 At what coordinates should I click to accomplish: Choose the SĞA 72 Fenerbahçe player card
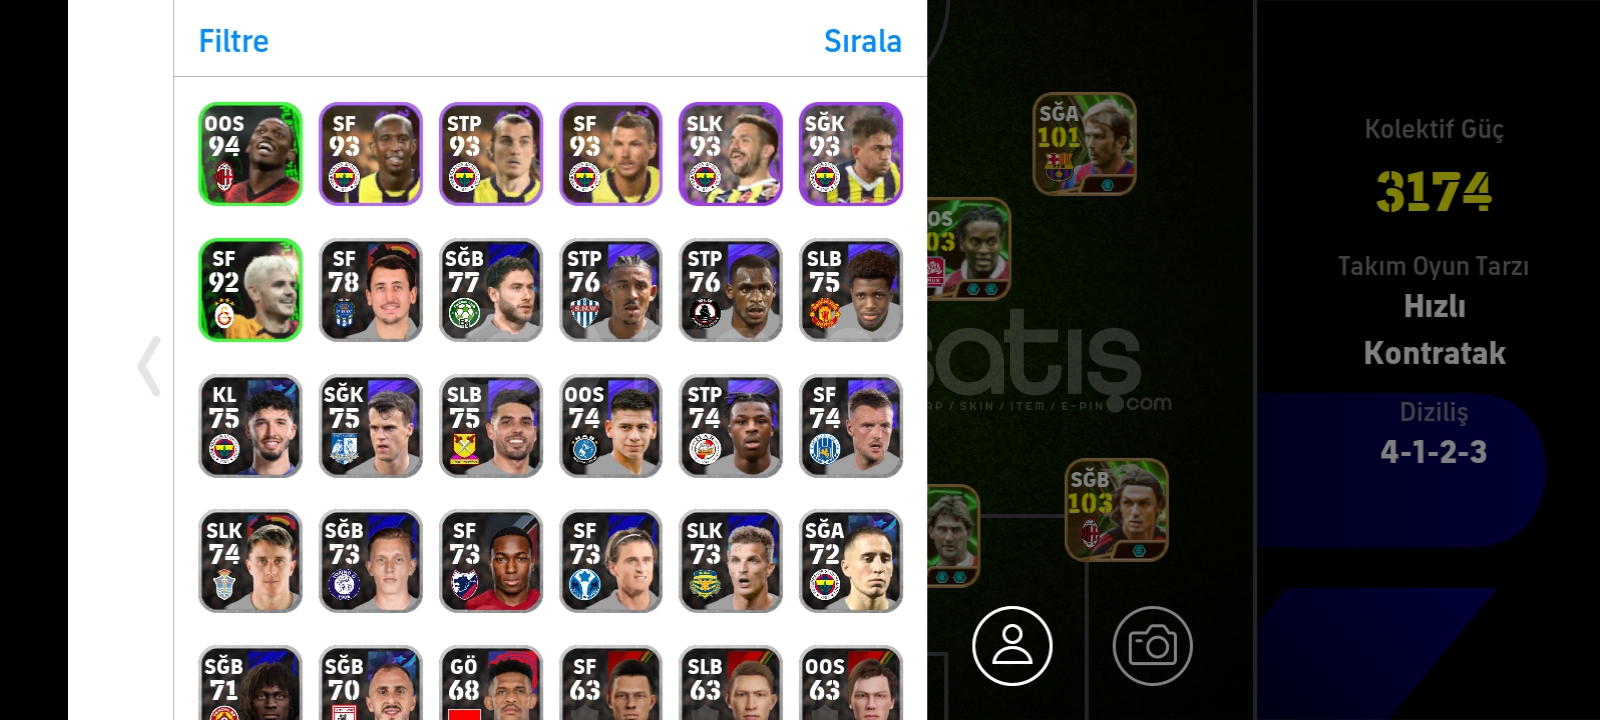pyautogui.click(x=851, y=561)
